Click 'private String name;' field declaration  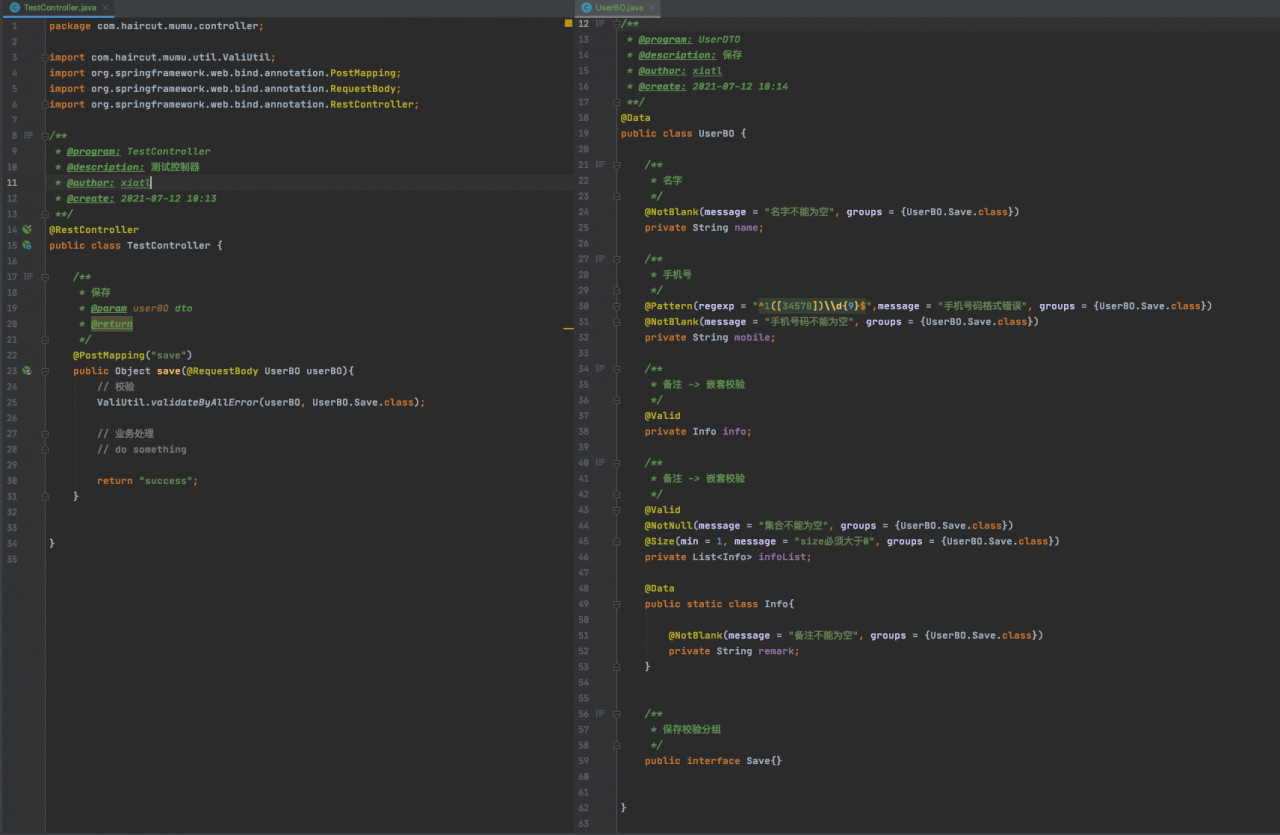(x=704, y=228)
